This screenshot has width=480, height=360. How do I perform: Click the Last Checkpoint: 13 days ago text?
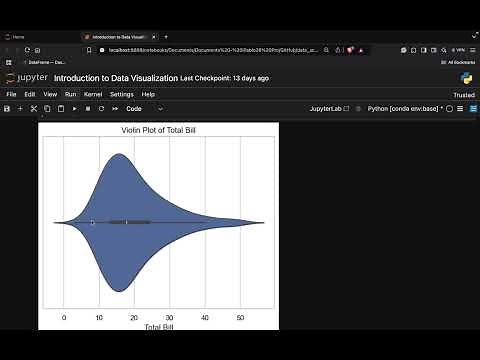click(x=224, y=78)
